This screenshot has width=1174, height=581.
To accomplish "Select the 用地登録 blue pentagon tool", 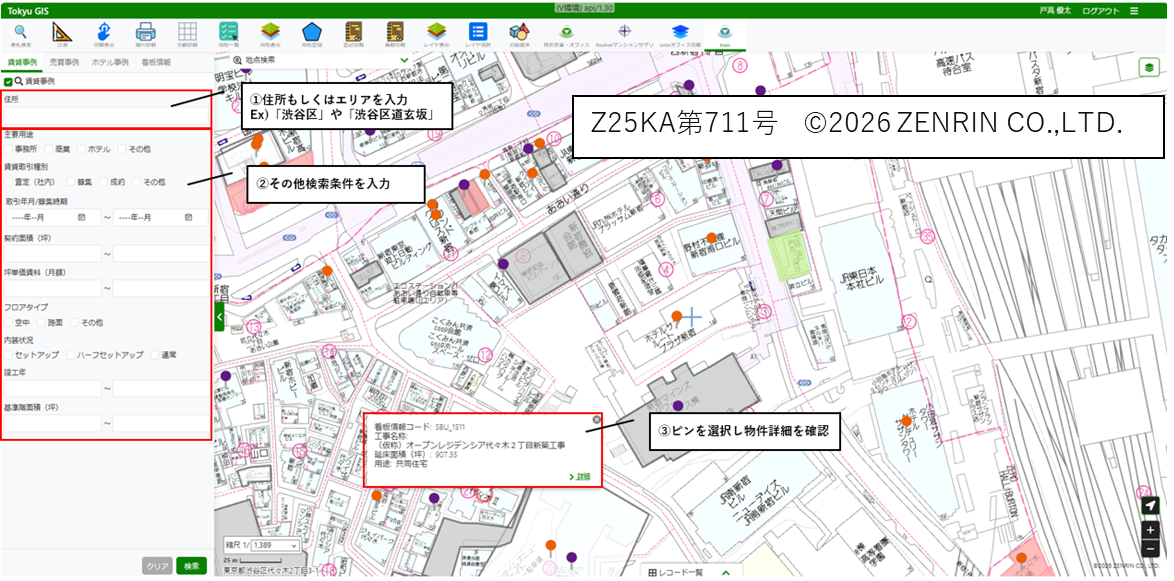I will coord(311,35).
